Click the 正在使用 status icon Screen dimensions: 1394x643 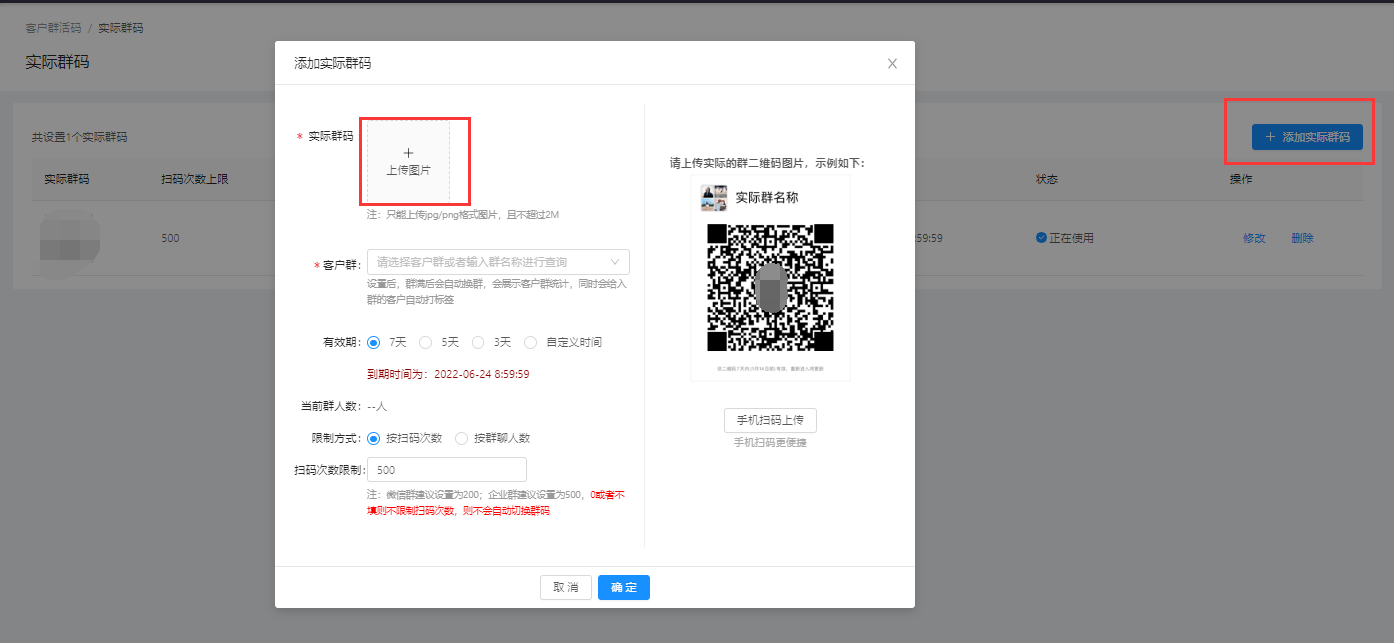[1041, 238]
